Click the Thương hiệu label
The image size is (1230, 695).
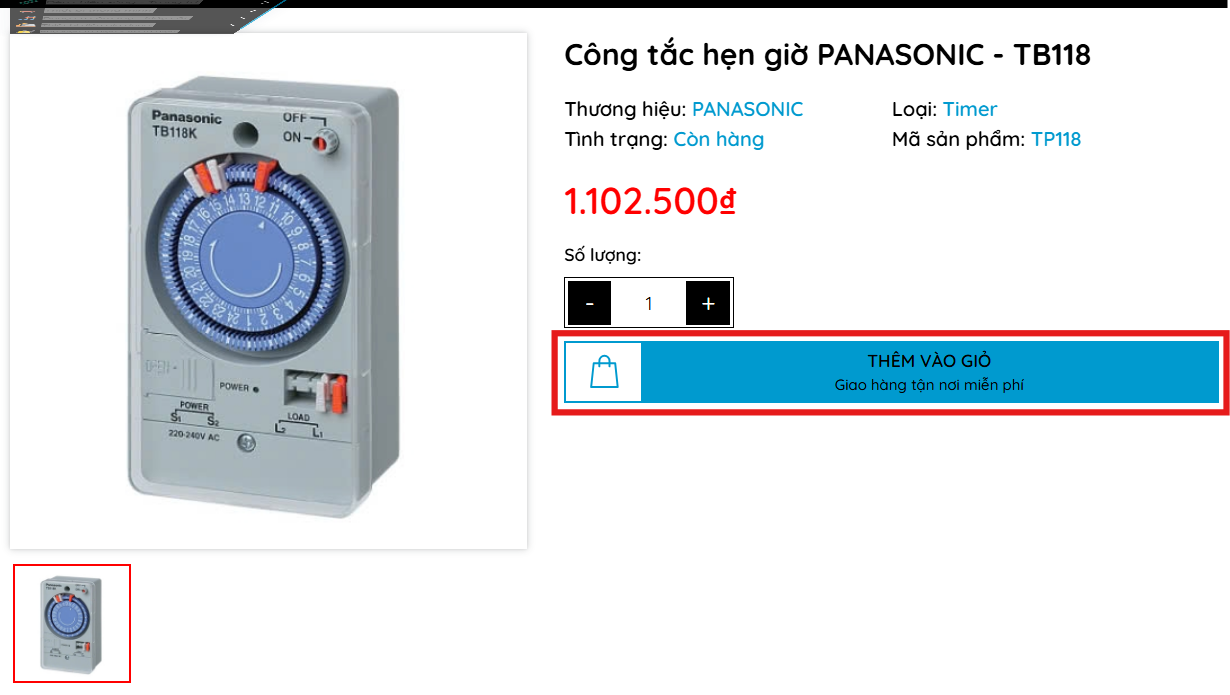(x=625, y=109)
